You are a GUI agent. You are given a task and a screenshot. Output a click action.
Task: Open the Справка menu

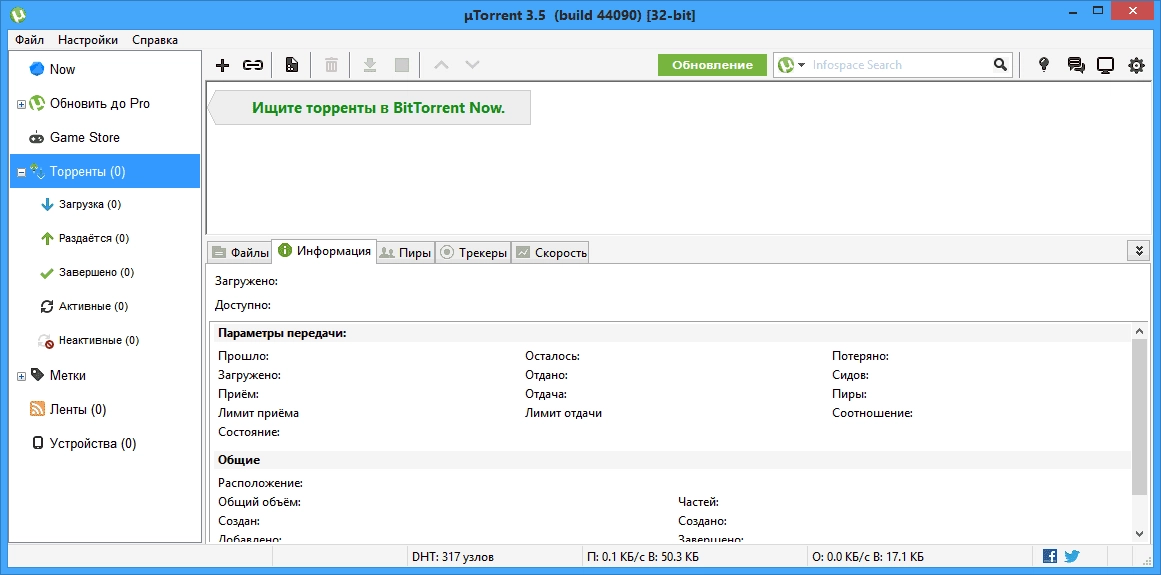coord(155,40)
